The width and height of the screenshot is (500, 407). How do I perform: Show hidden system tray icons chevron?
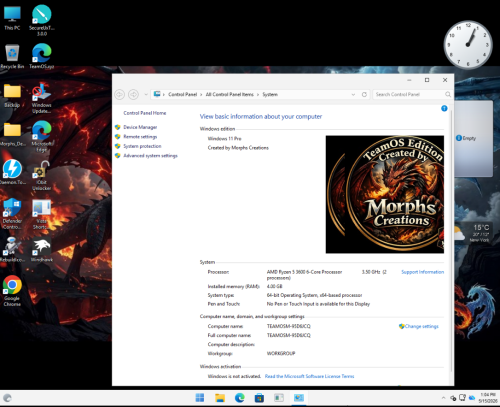coord(443,398)
